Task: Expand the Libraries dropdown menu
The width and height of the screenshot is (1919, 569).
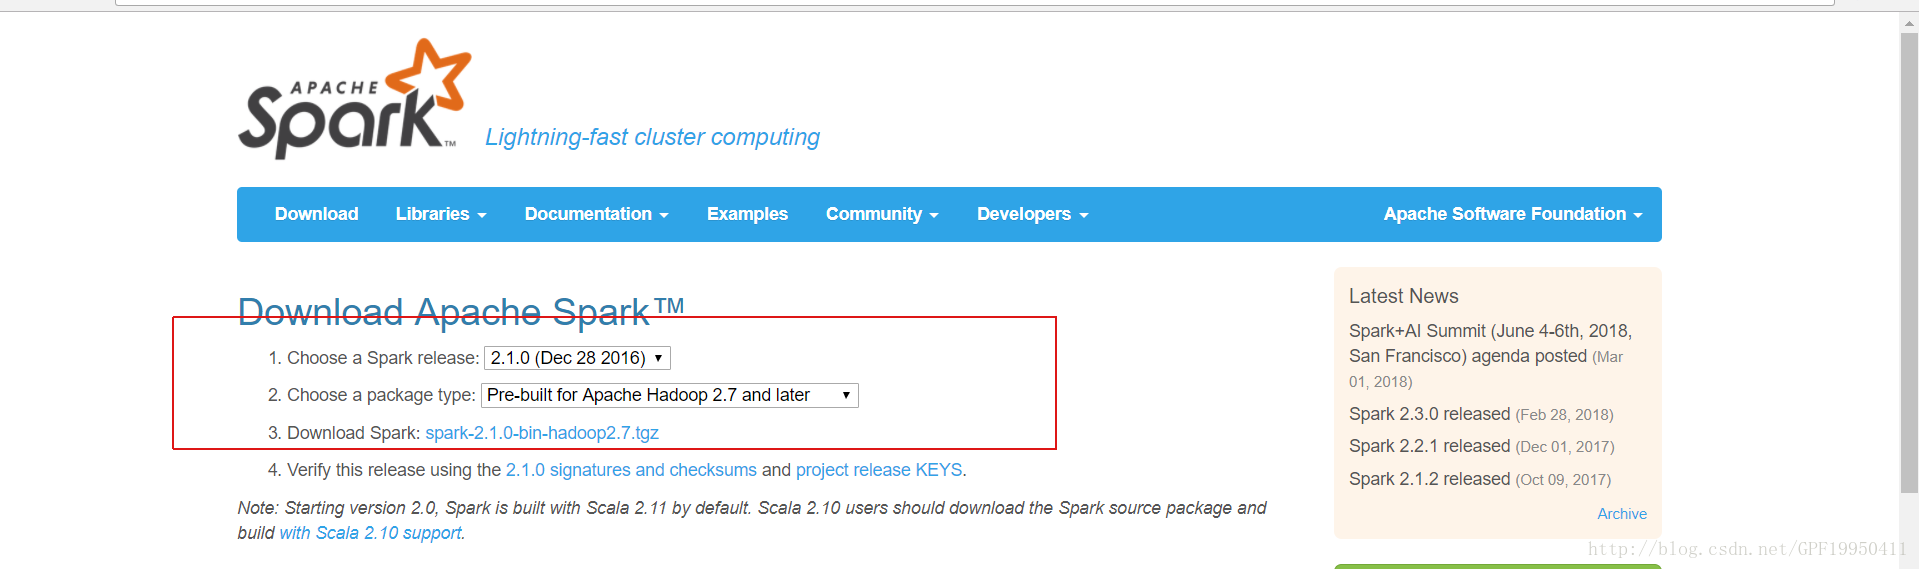Action: pos(440,214)
